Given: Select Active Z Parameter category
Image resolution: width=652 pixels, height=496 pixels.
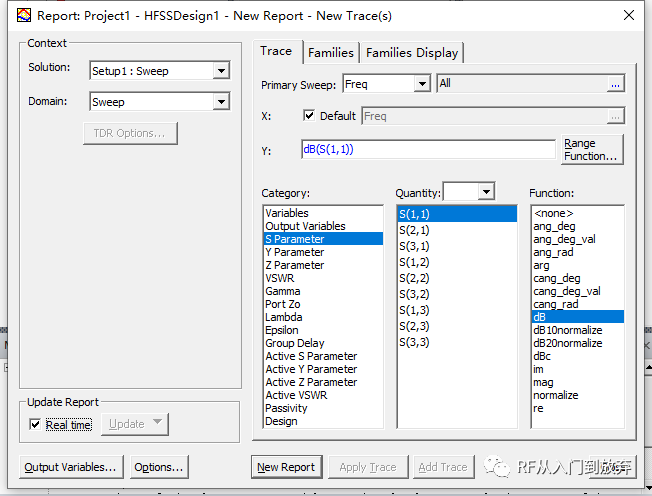Looking at the screenshot, I should (x=324, y=382).
